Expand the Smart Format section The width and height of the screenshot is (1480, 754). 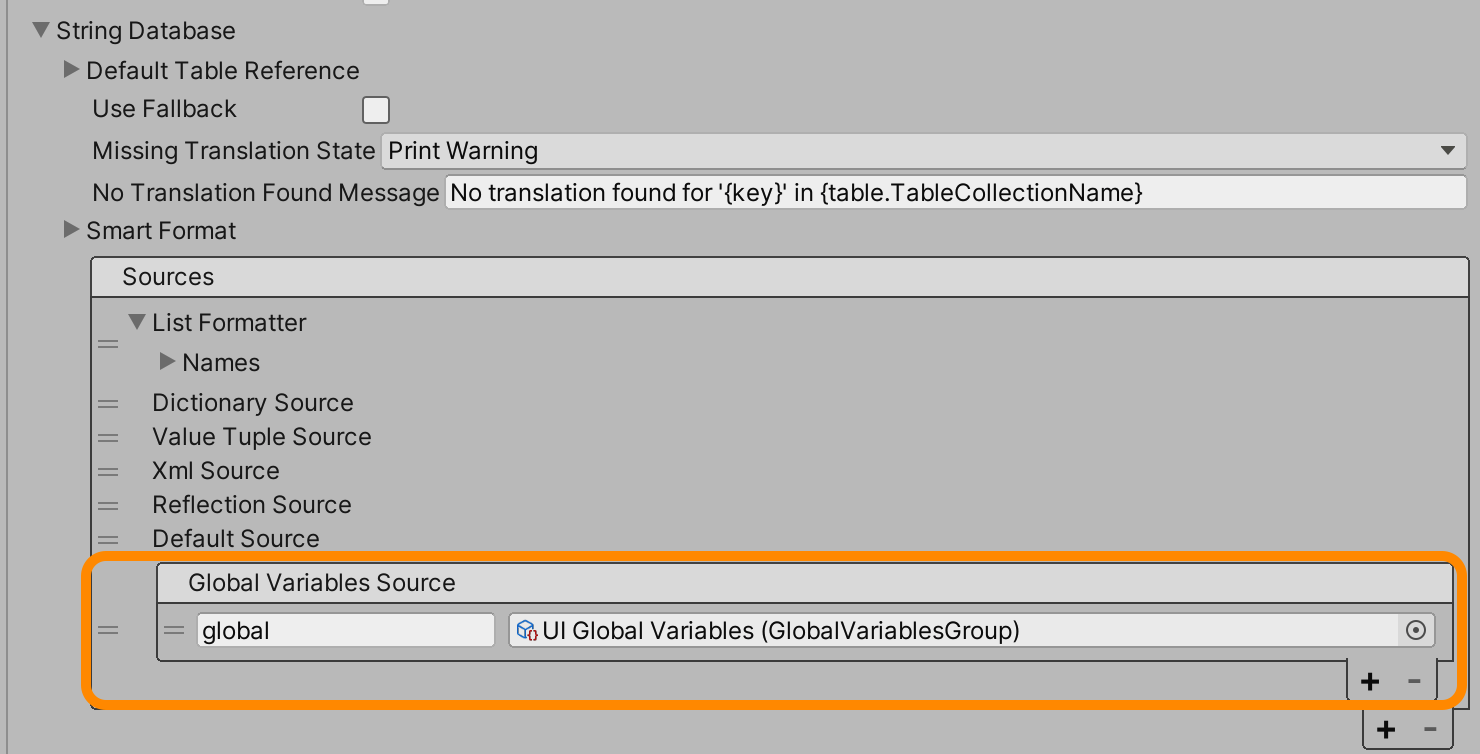(70, 230)
